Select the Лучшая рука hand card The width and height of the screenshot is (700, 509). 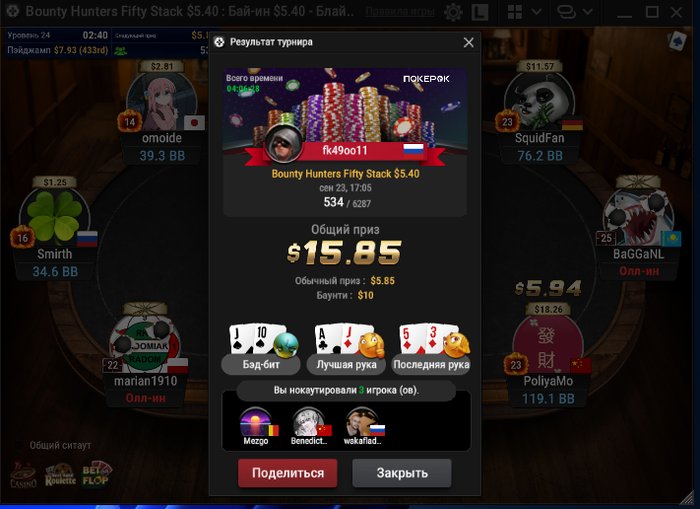(346, 349)
